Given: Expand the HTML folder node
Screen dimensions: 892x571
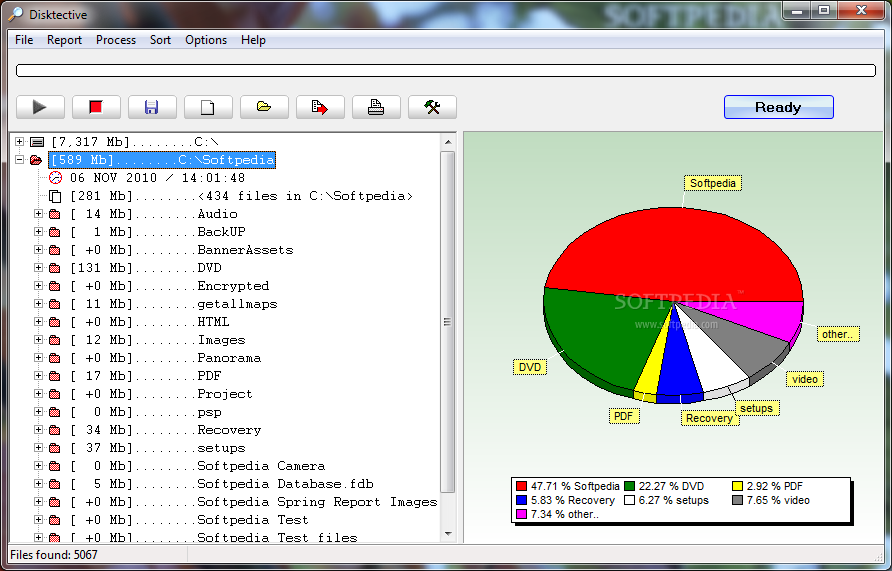Looking at the screenshot, I should pyautogui.click(x=38, y=322).
